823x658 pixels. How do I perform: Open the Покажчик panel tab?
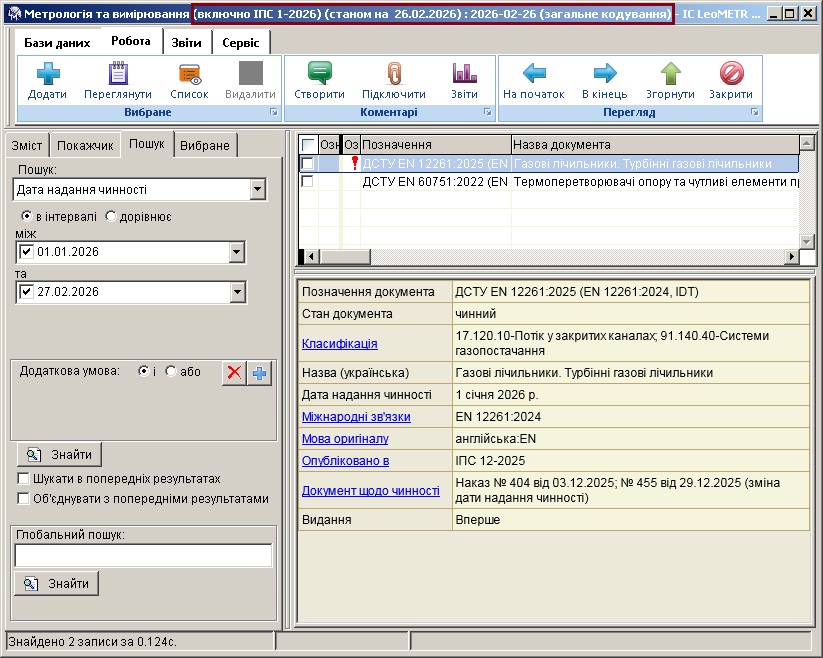click(85, 145)
